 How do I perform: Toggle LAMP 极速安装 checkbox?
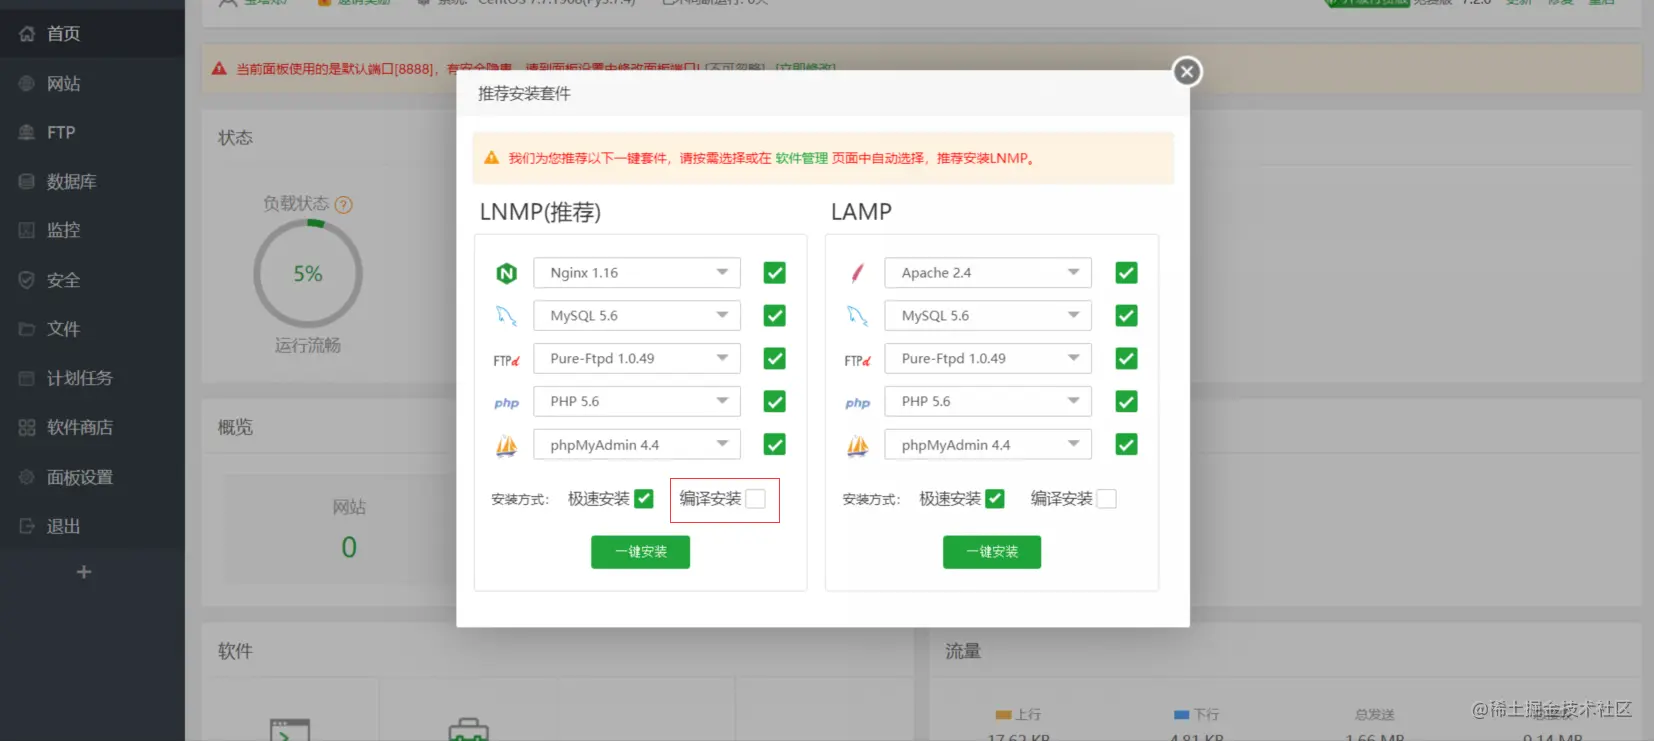[995, 499]
